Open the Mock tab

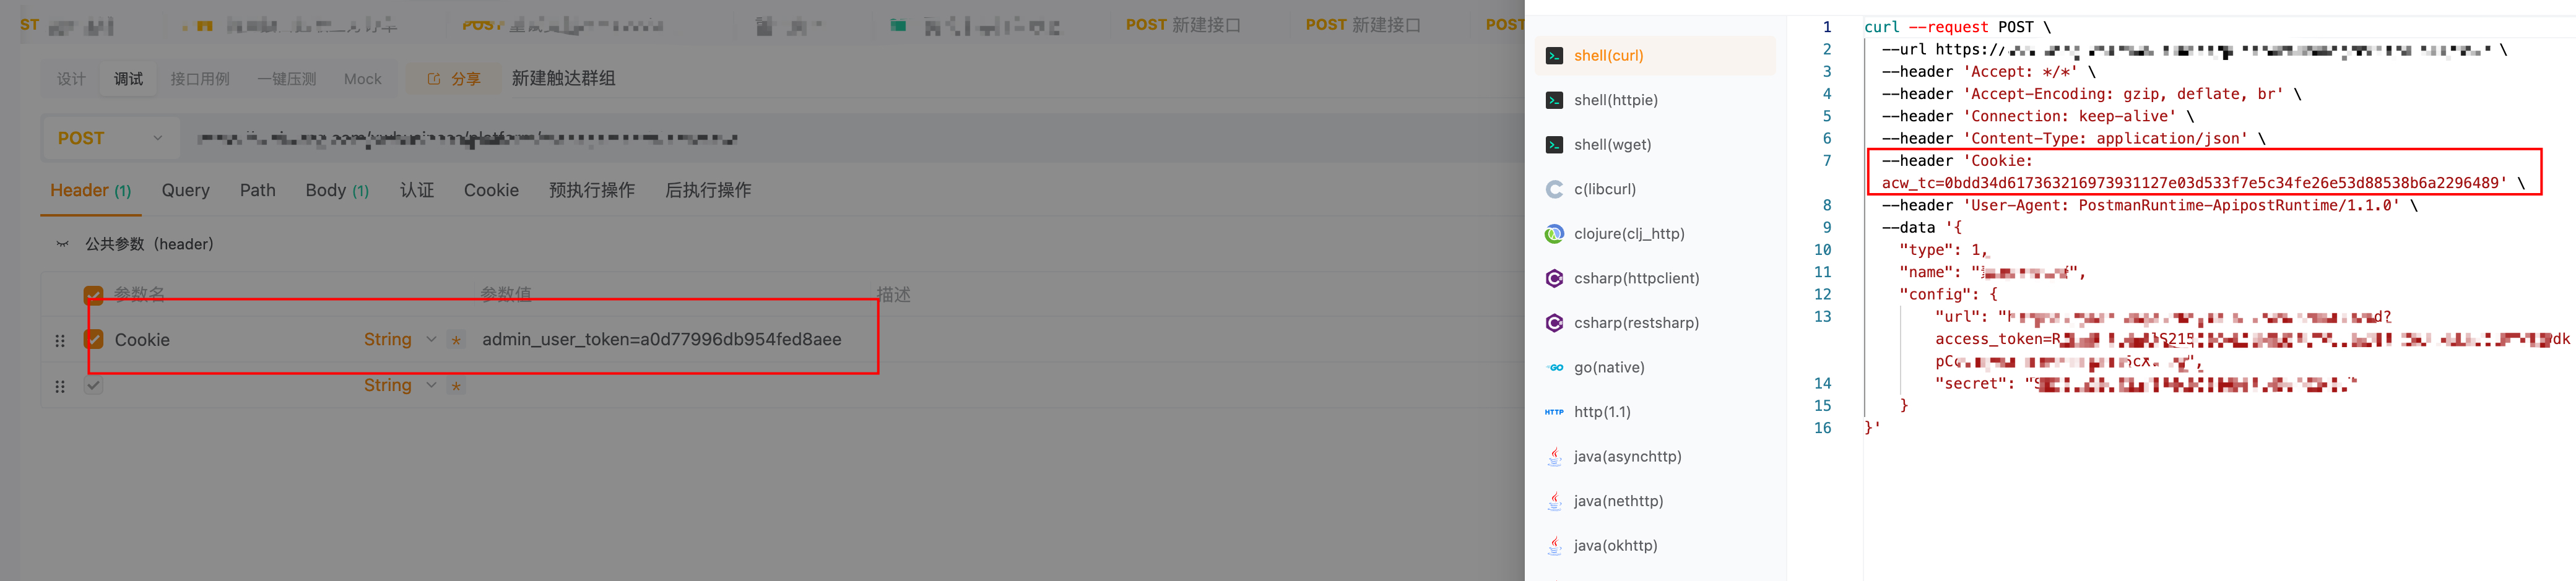363,79
